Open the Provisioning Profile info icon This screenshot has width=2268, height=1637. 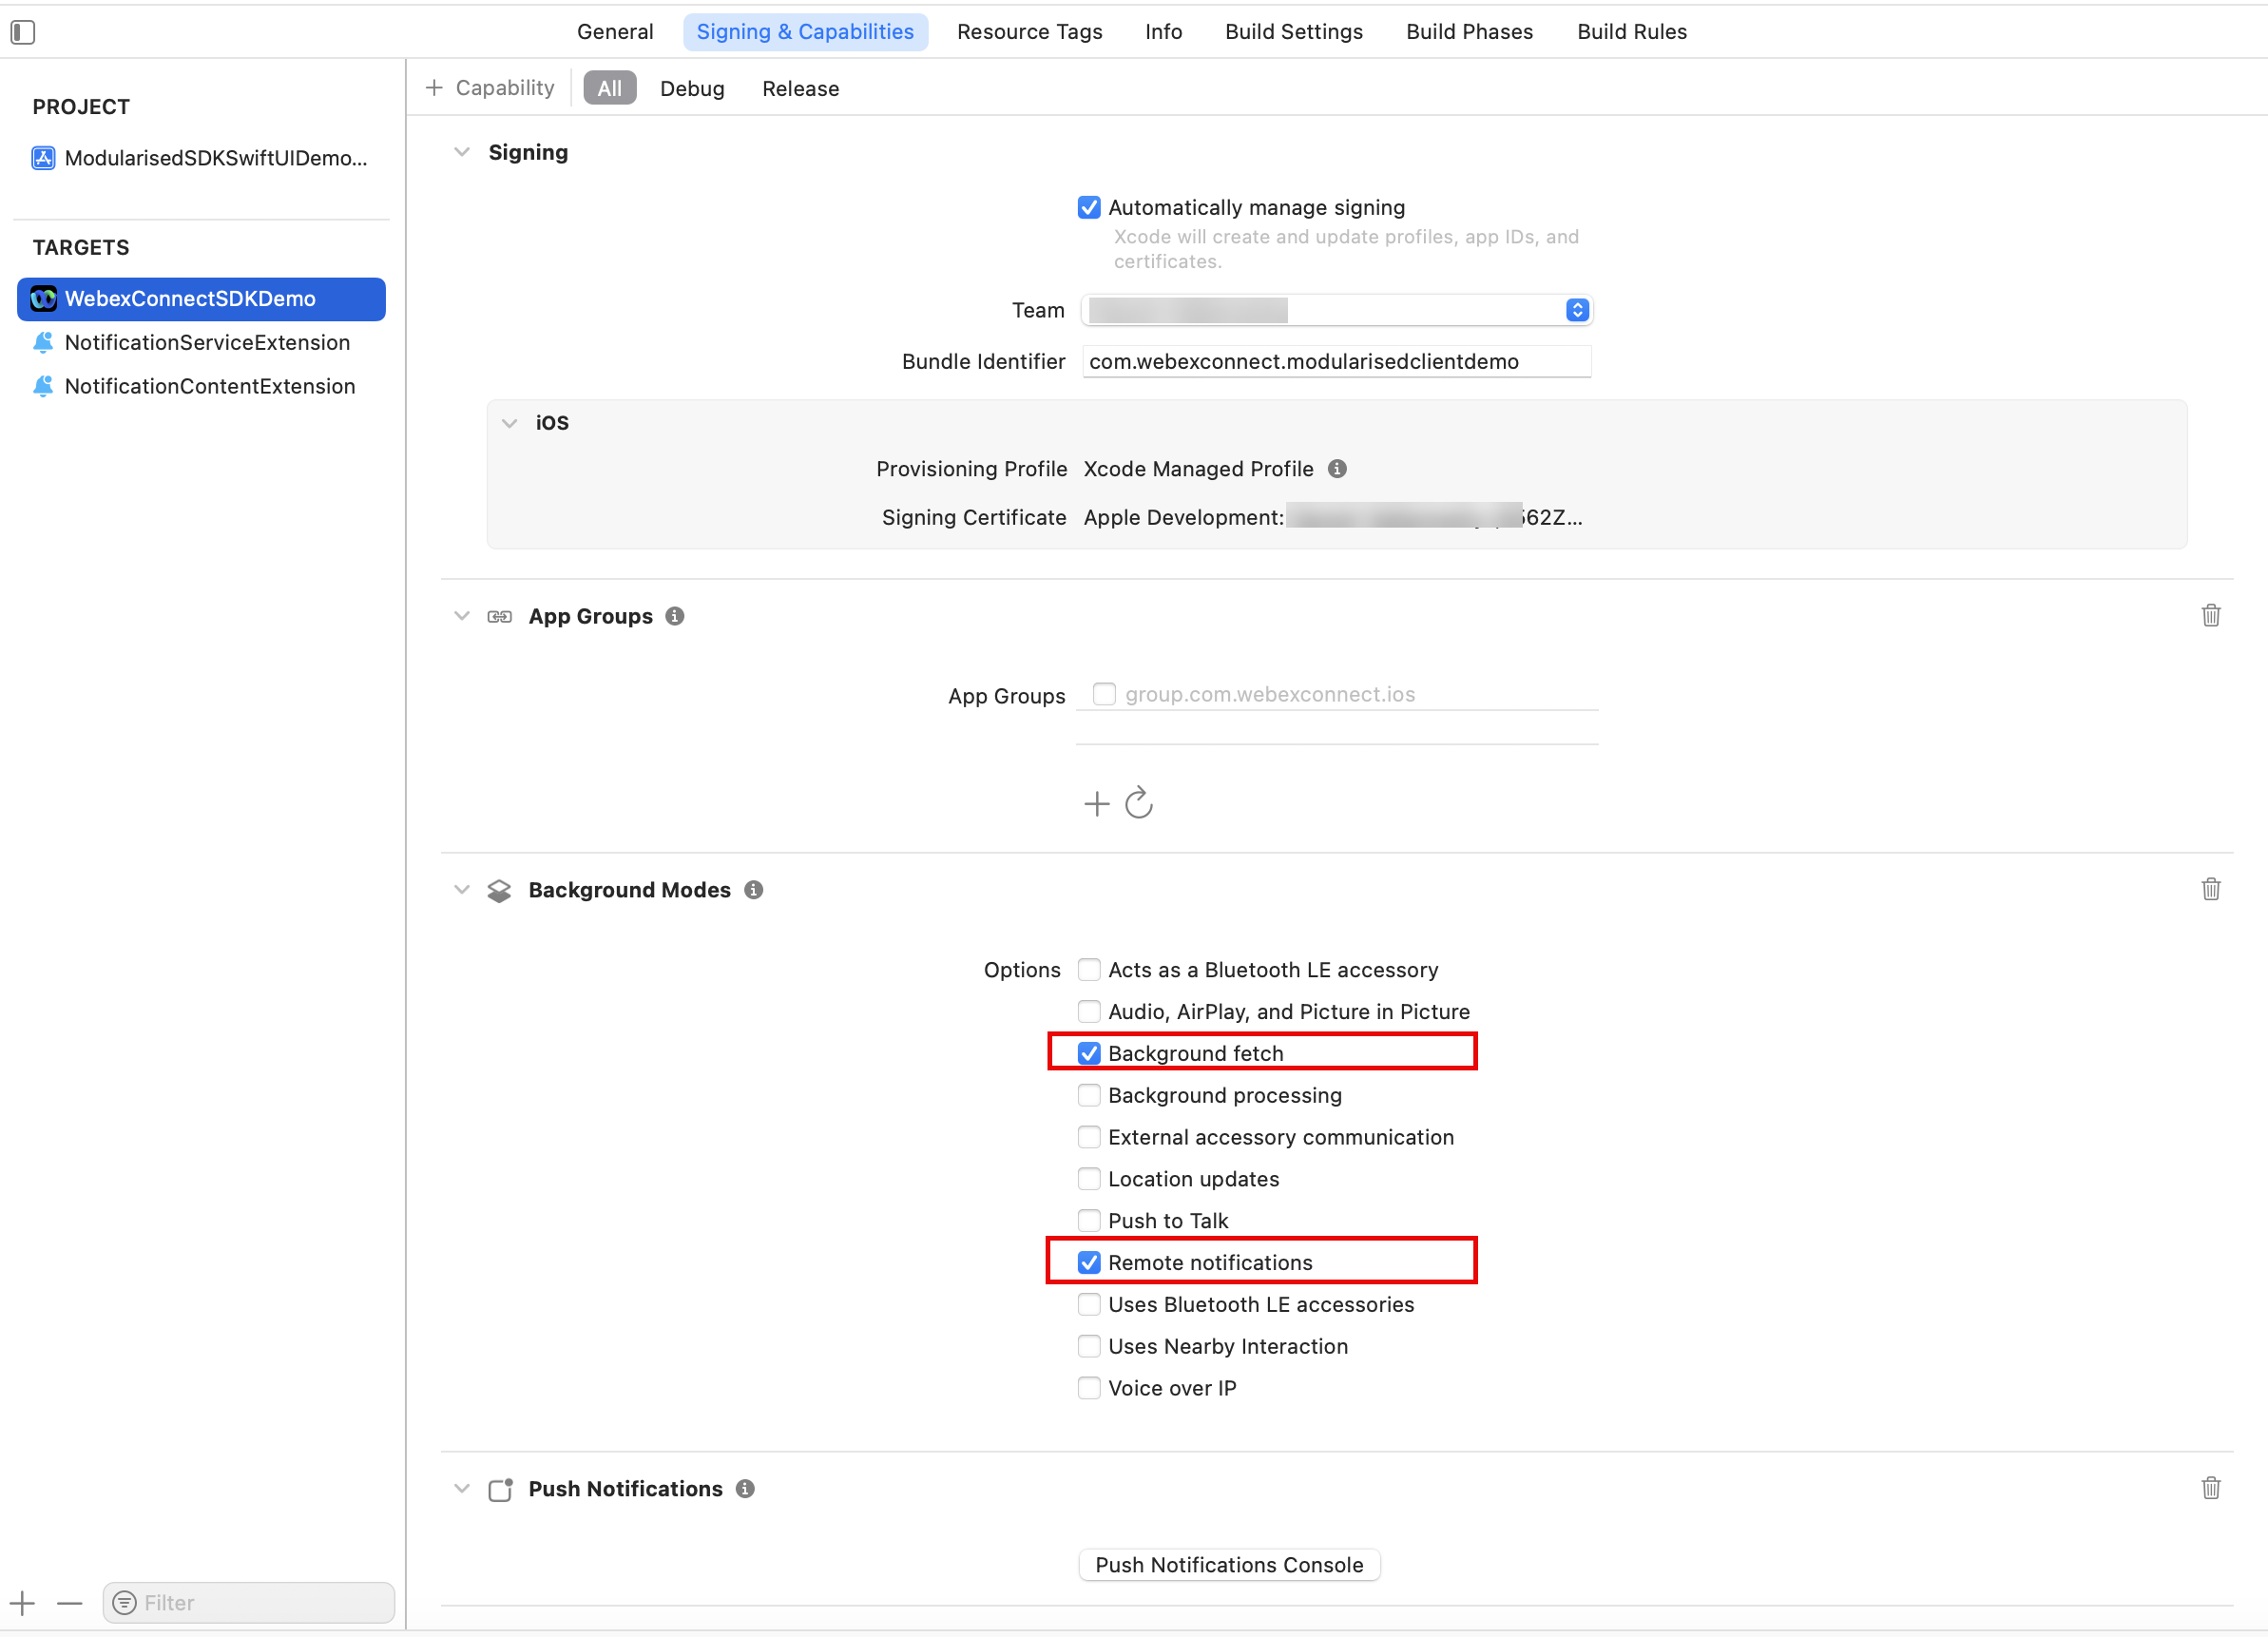[1337, 469]
